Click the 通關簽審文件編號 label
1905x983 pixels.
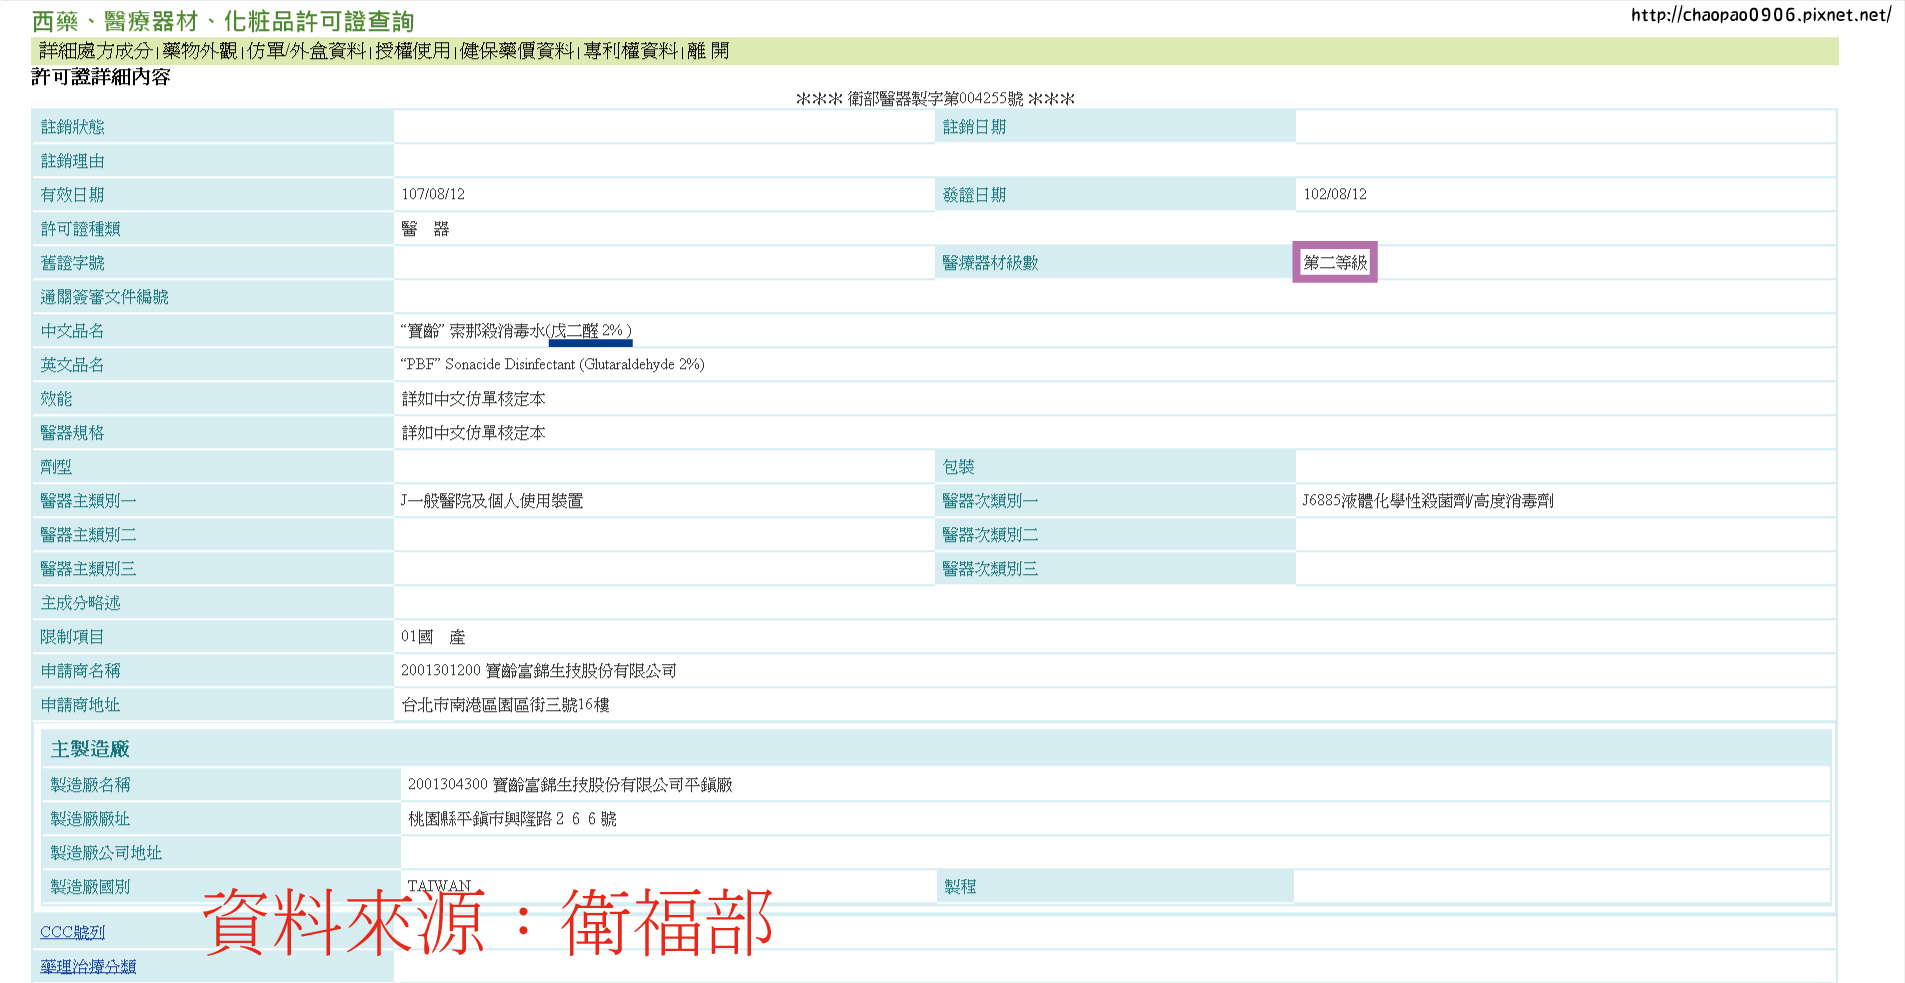[x=105, y=297]
